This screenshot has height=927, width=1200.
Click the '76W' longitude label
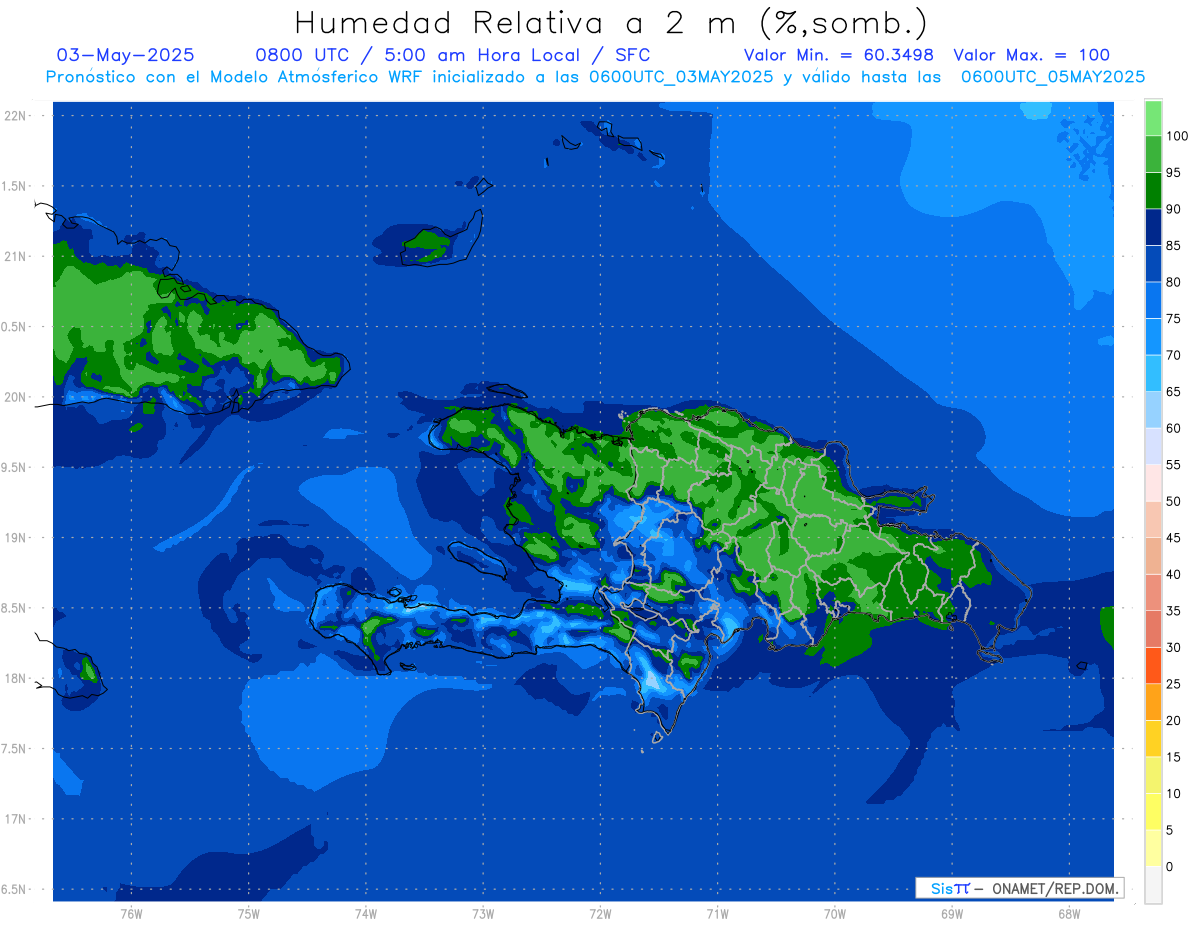coord(131,914)
